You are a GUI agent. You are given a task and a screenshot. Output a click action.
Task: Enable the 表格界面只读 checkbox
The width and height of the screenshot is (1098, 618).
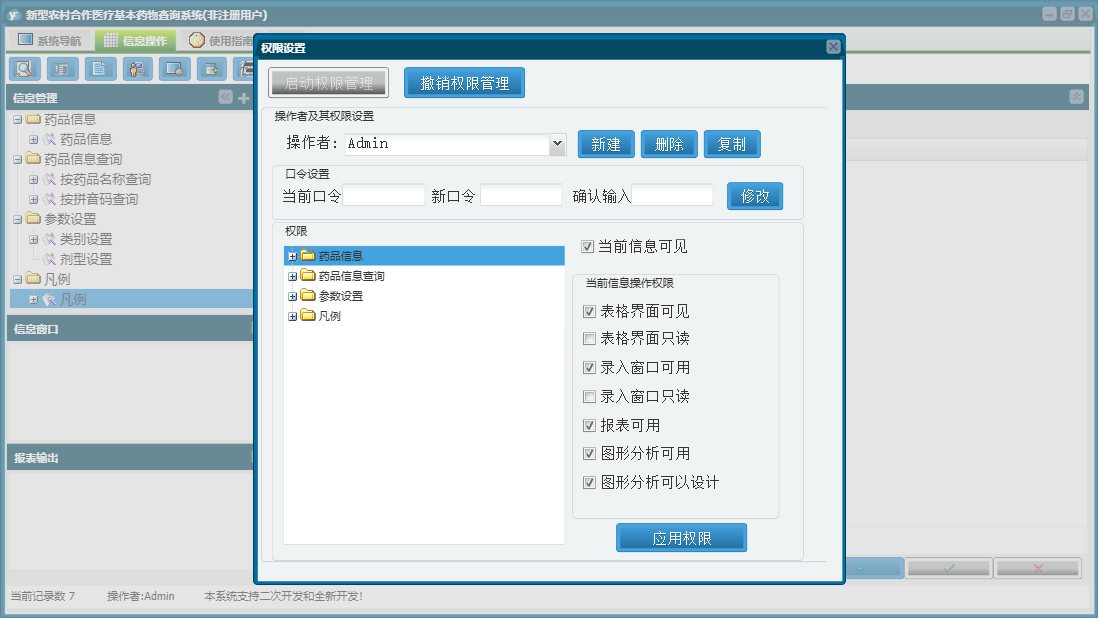coord(590,339)
